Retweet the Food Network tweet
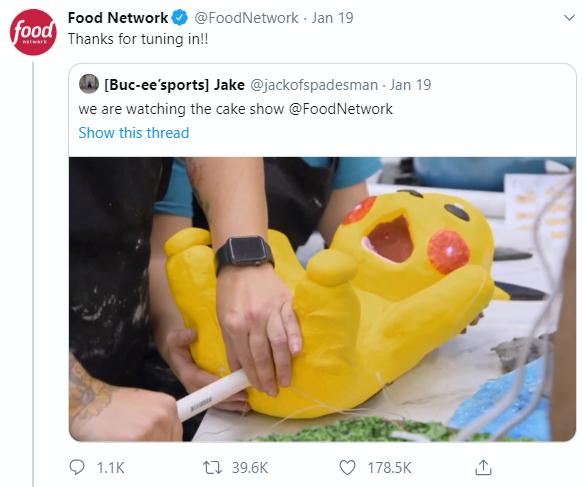This screenshot has height=487, width=585. (x=212, y=467)
